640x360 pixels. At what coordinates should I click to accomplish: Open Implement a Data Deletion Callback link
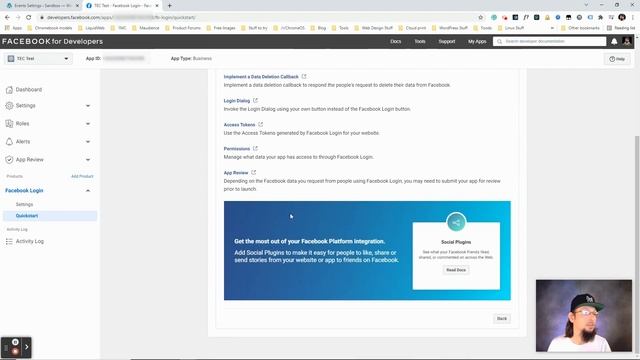click(261, 76)
